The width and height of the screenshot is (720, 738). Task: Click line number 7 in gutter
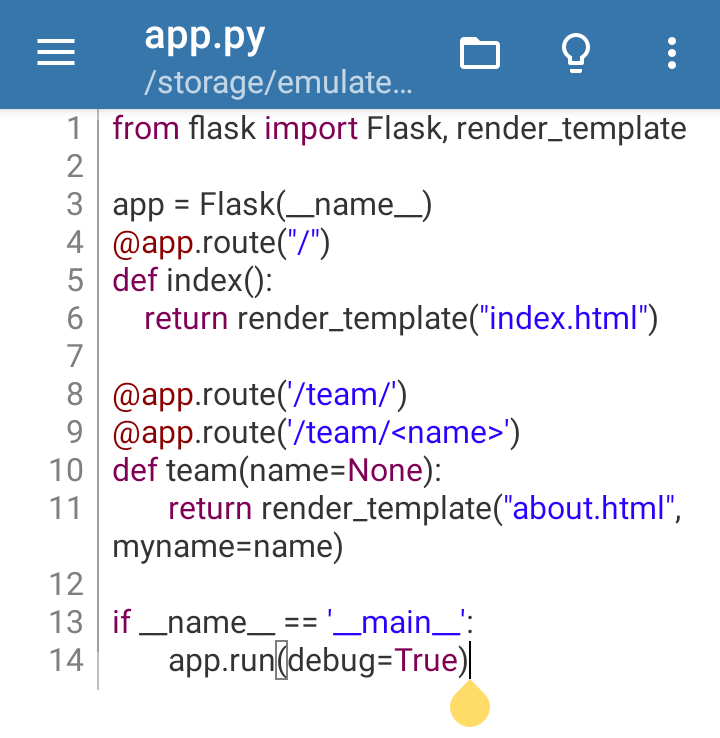click(75, 356)
